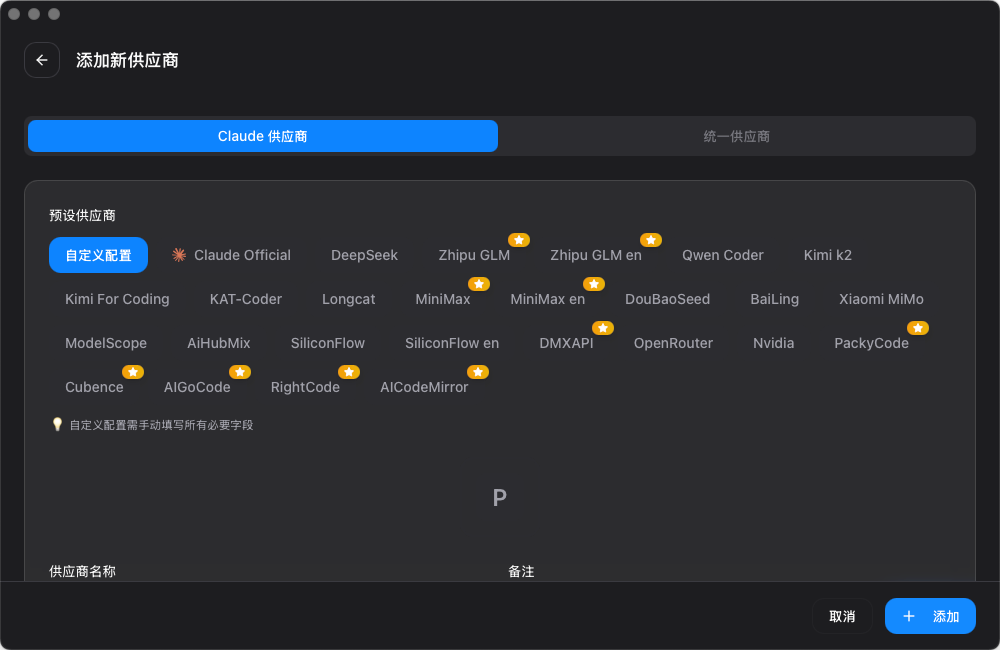Choose MiniMax preset
The height and width of the screenshot is (650, 1000).
point(443,299)
